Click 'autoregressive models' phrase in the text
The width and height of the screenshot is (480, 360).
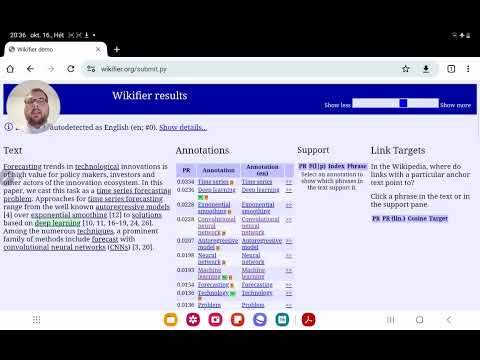[x=133, y=207]
